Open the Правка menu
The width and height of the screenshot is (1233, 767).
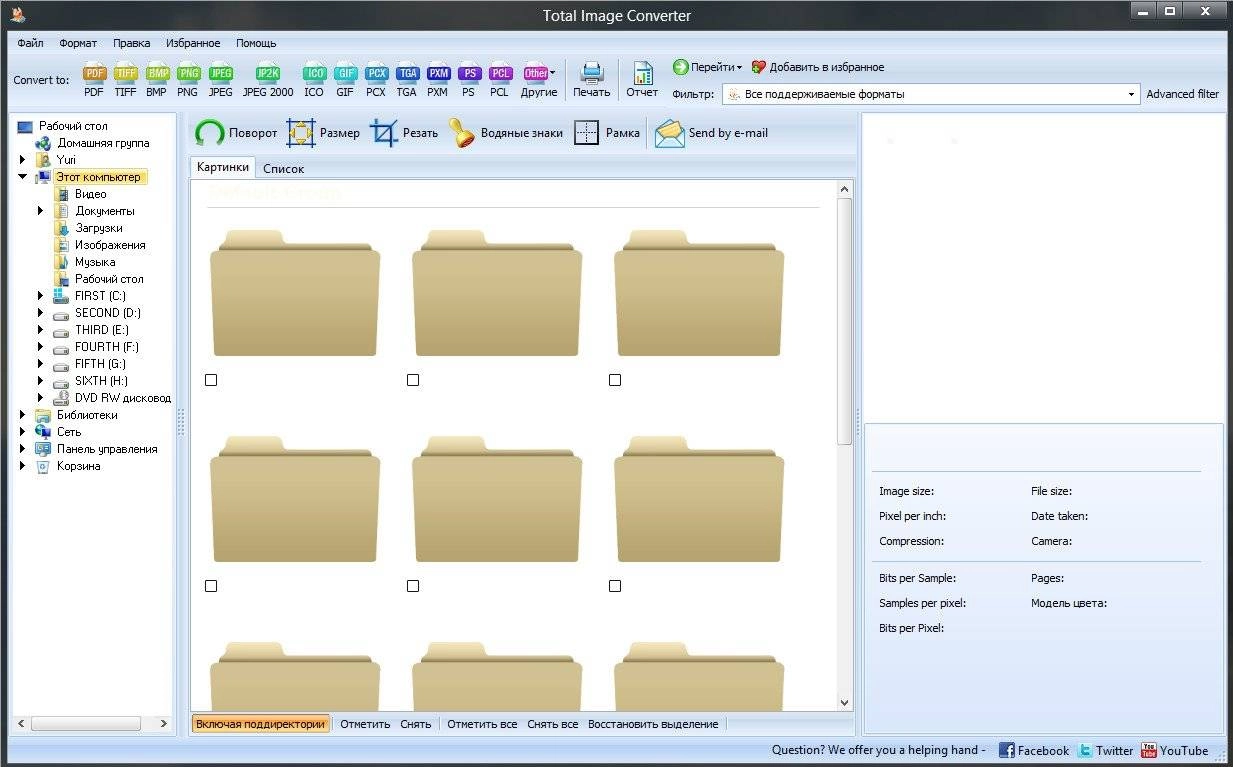[131, 43]
